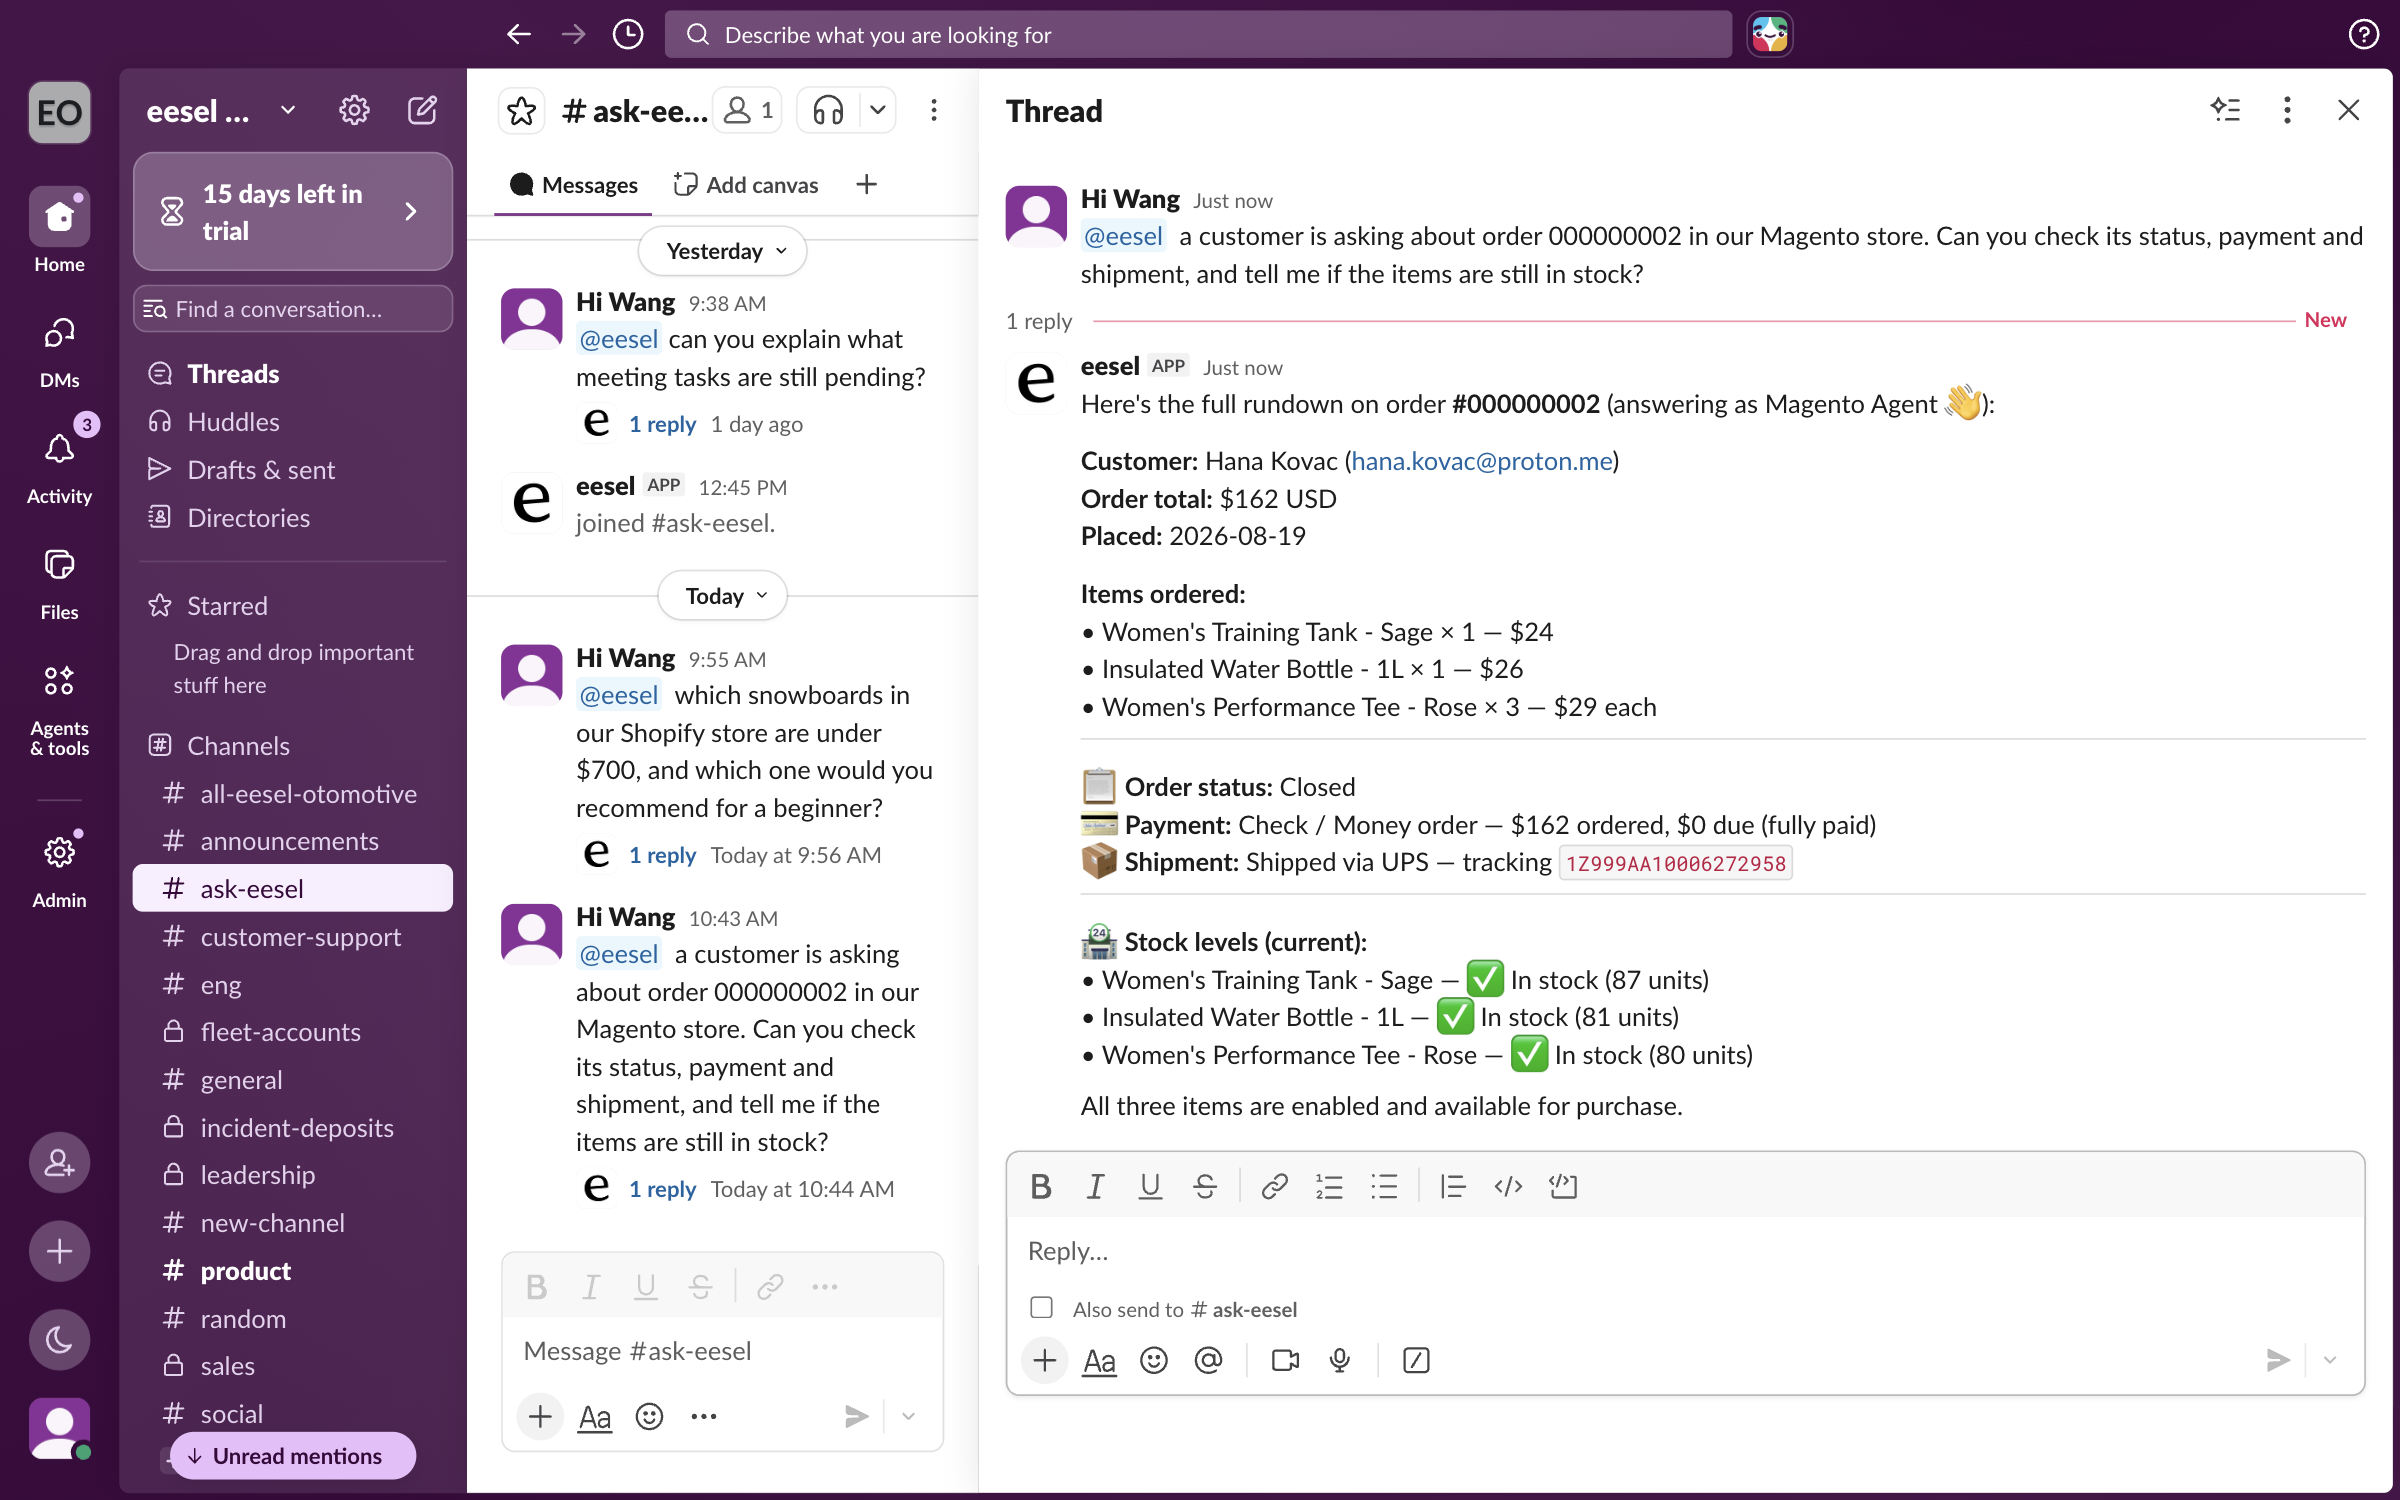Viewport: 2400px width, 1500px height.
Task: Toggle strikethrough in thread reply toolbar
Action: pos(1205,1186)
